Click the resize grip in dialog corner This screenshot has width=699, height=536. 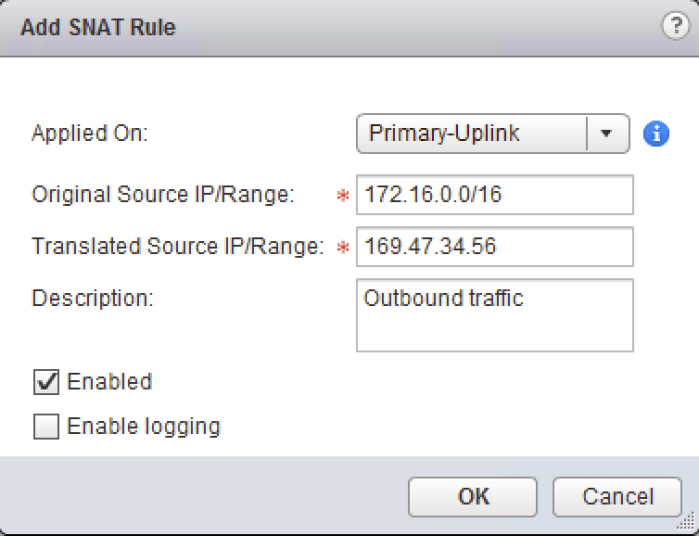tap(685, 522)
